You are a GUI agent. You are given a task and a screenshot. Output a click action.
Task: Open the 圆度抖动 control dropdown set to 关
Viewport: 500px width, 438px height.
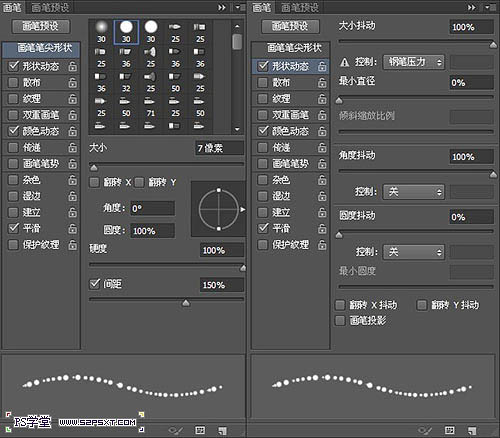[414, 252]
